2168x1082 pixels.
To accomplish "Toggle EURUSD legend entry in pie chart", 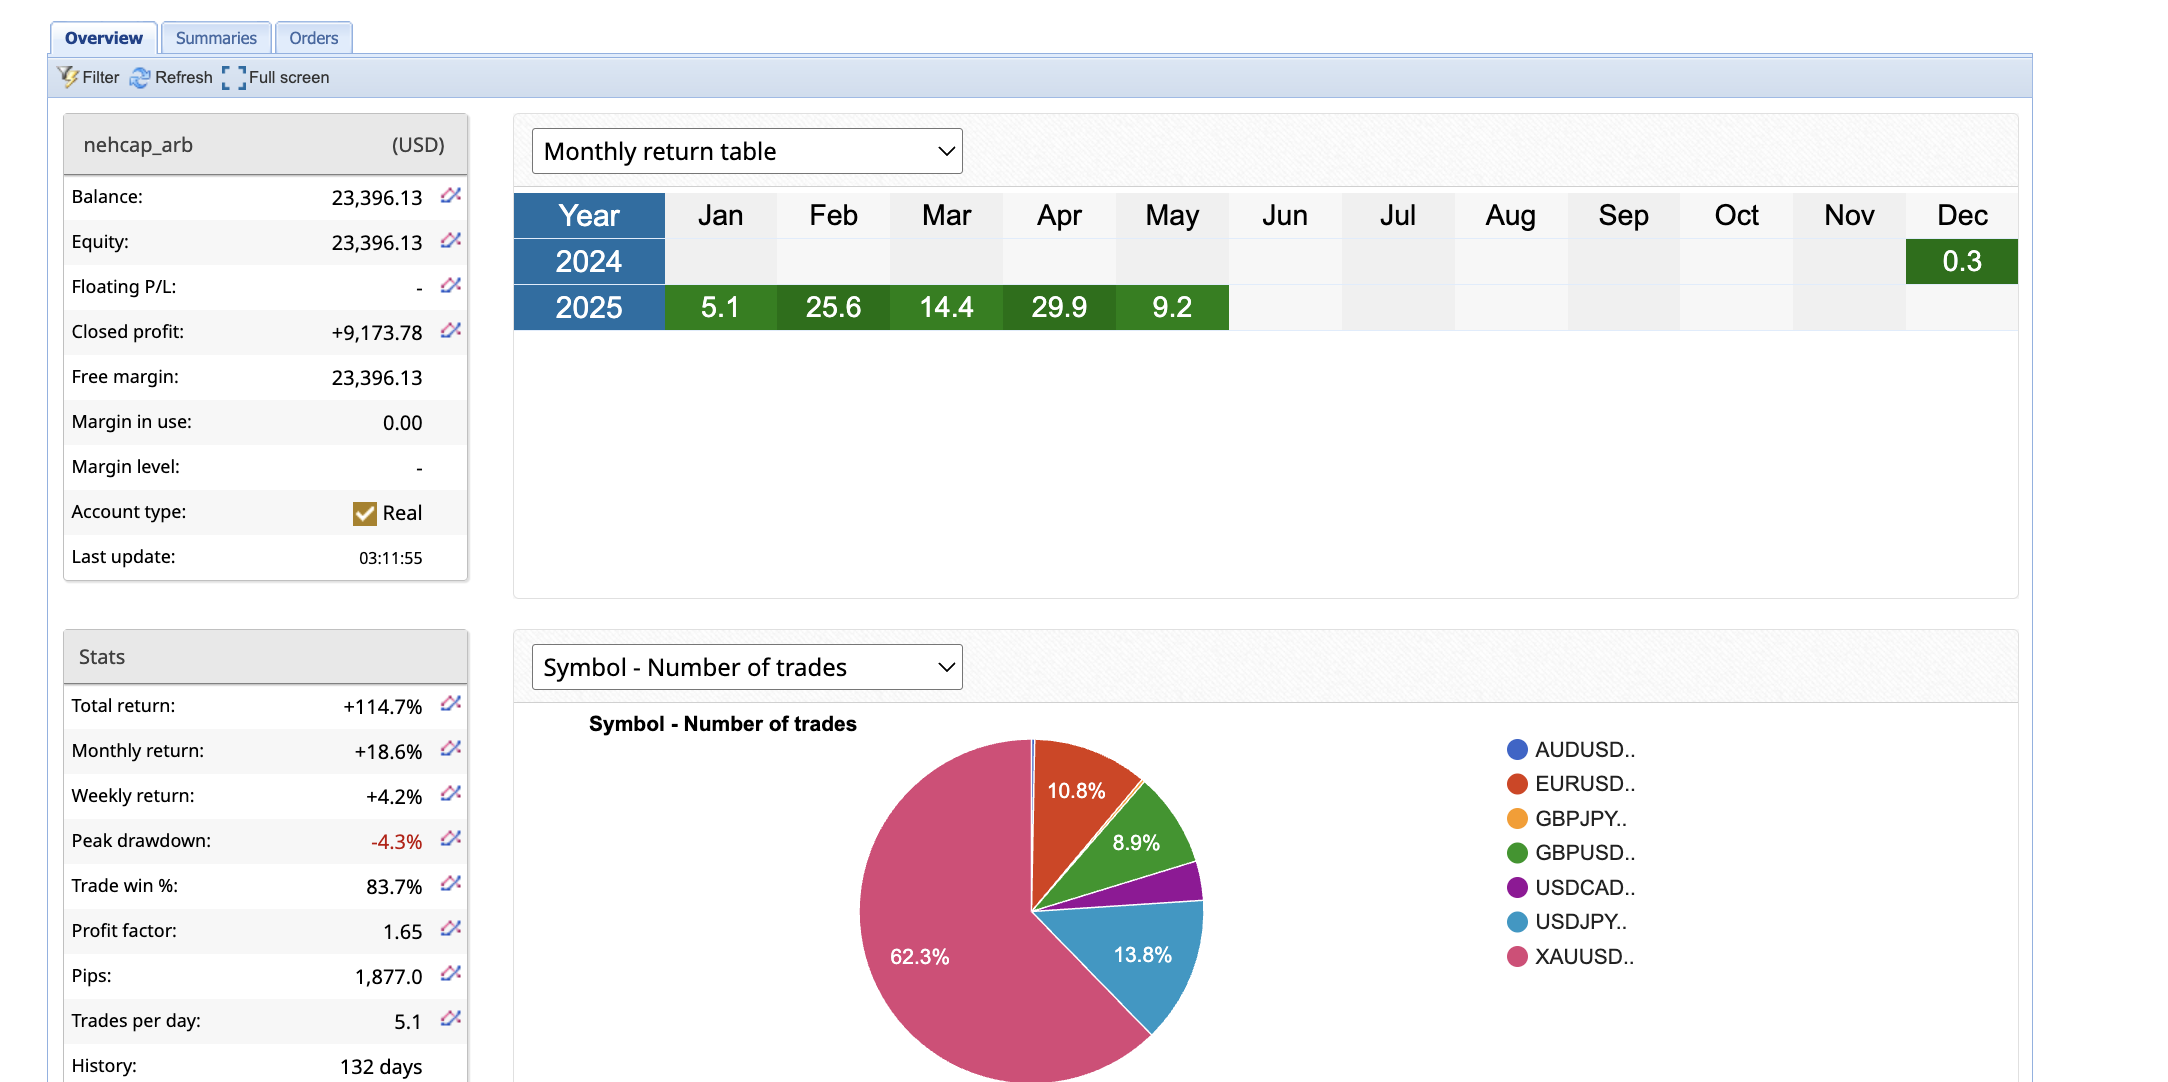I will point(1584,784).
